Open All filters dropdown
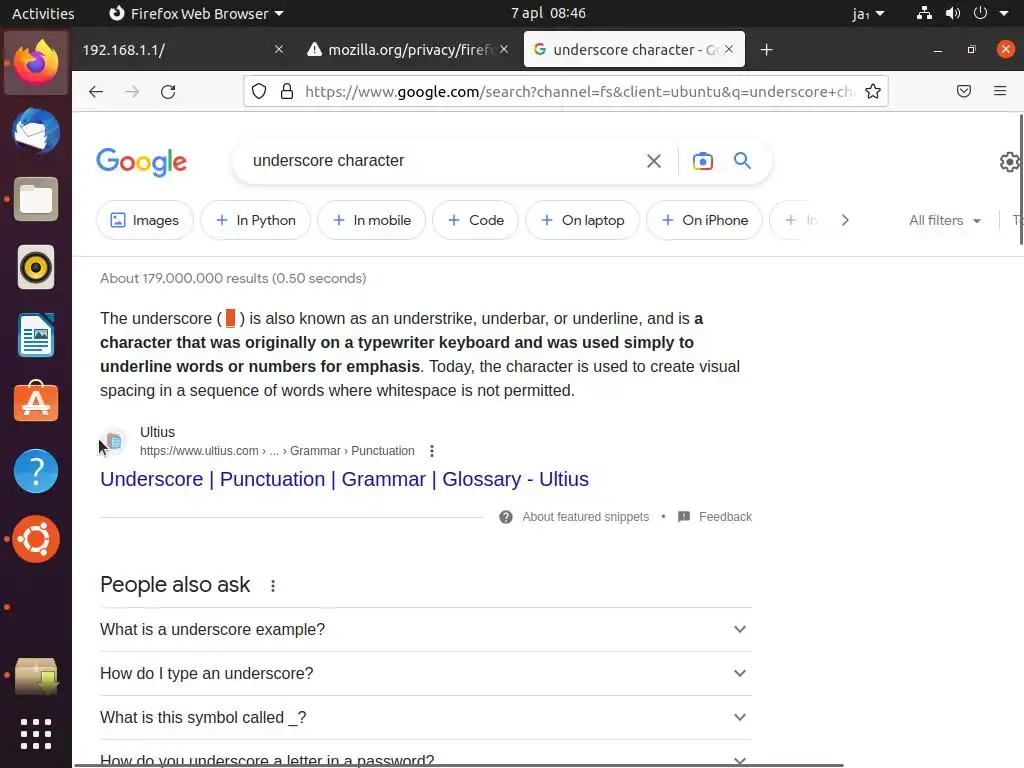The height and width of the screenshot is (768, 1024). (944, 220)
